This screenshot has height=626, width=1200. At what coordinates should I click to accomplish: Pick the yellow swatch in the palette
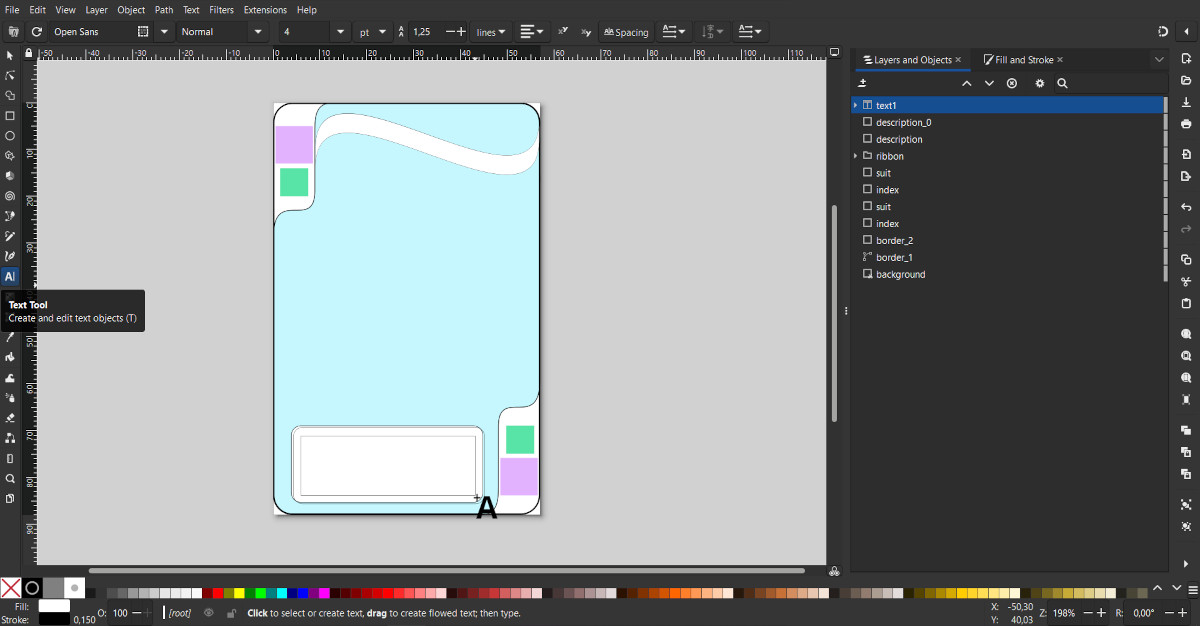click(239, 593)
